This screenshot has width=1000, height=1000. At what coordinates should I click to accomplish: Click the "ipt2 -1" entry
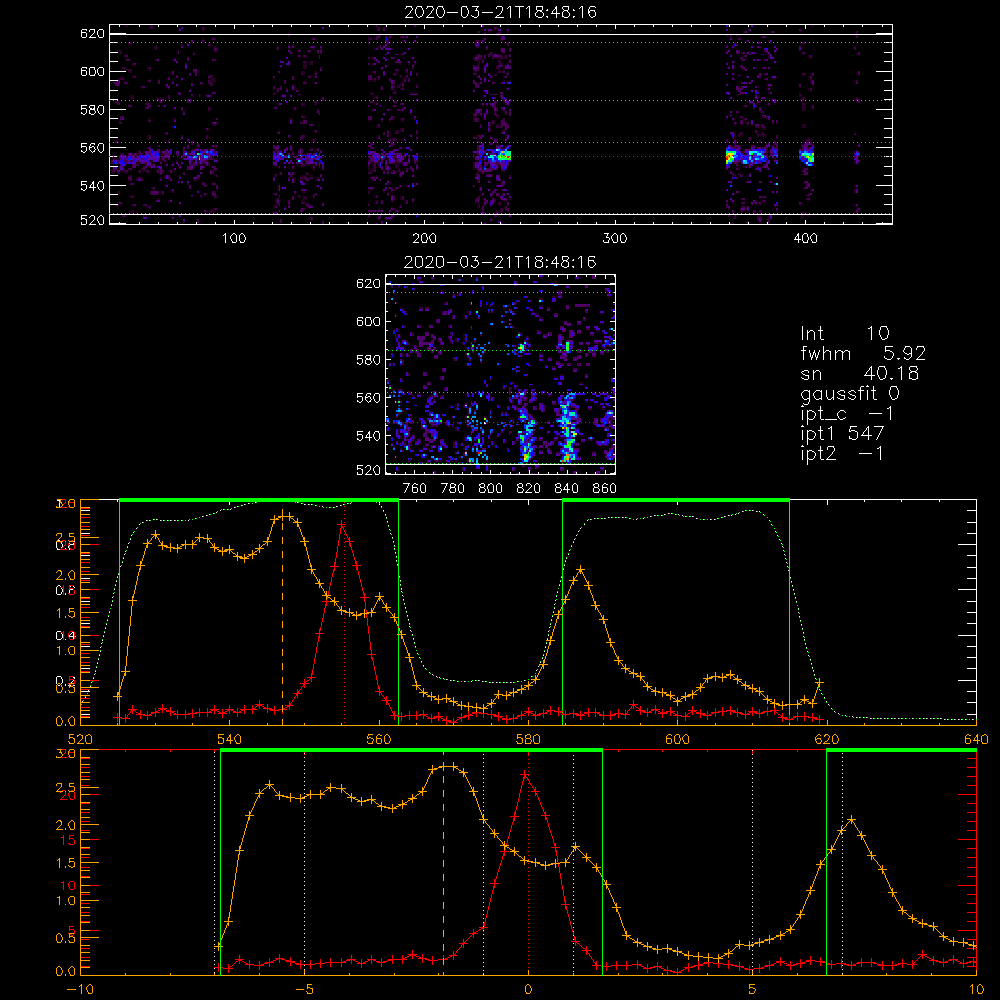pyautogui.click(x=842, y=453)
